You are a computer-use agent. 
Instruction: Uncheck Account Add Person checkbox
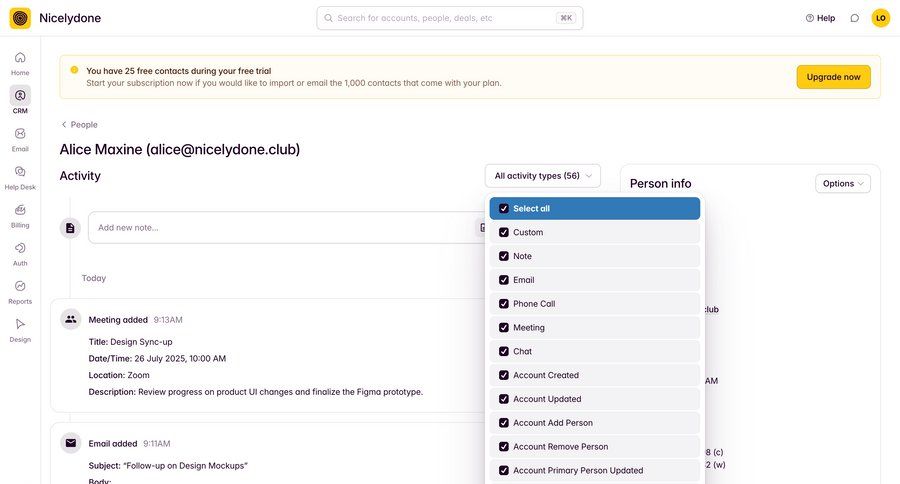(x=503, y=423)
